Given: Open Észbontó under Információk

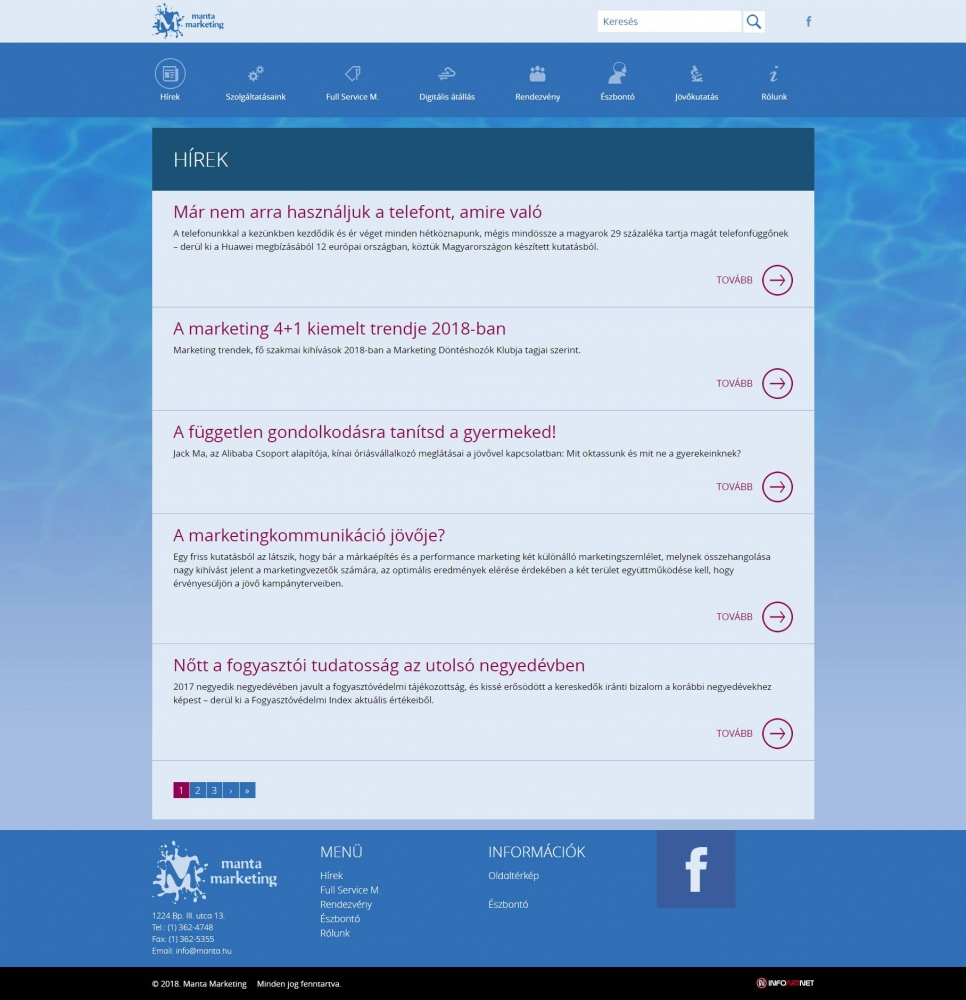Looking at the screenshot, I should pos(508,904).
